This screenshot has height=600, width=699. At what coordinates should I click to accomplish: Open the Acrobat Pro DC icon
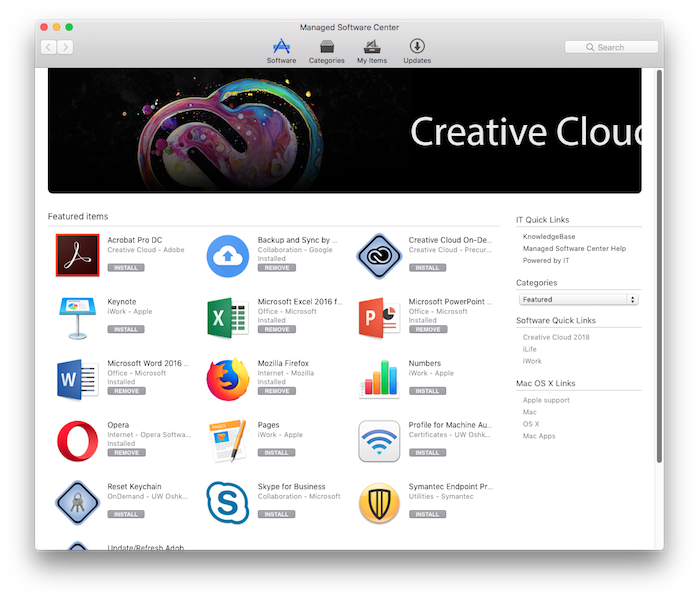[x=78, y=255]
